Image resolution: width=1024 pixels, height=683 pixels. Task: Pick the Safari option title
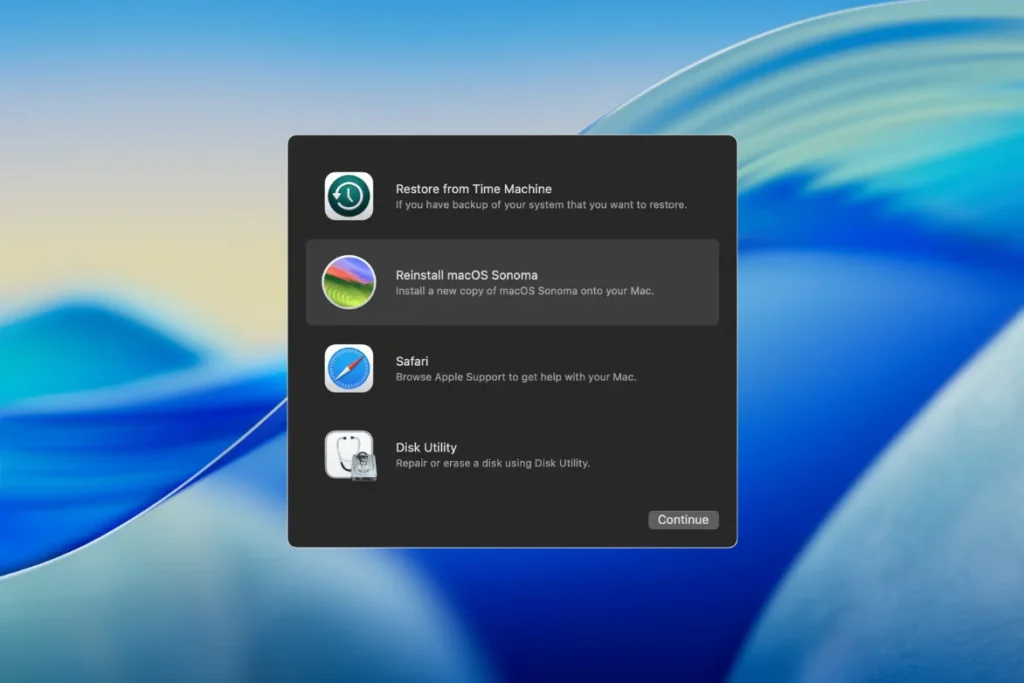[x=412, y=361]
